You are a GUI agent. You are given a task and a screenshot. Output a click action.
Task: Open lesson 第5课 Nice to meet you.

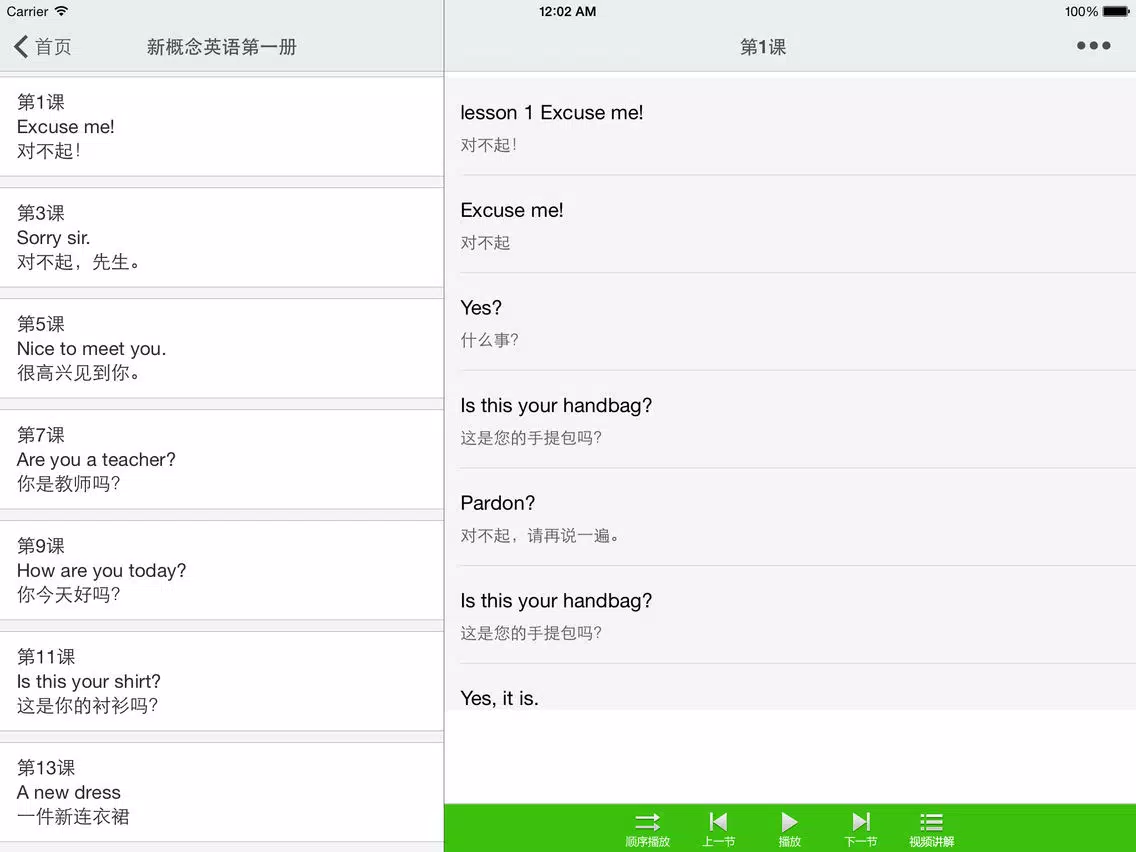222,348
